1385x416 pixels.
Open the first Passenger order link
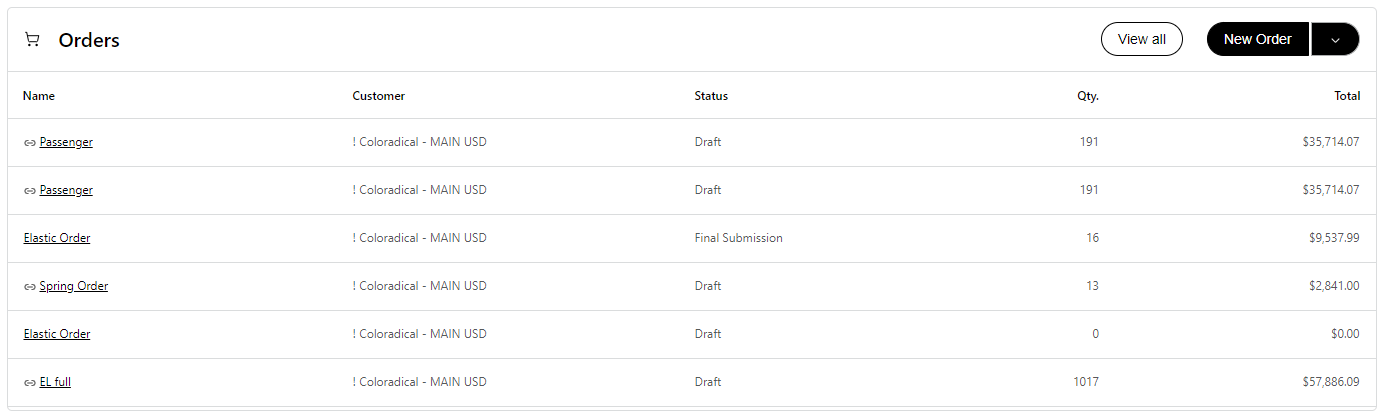click(x=66, y=142)
